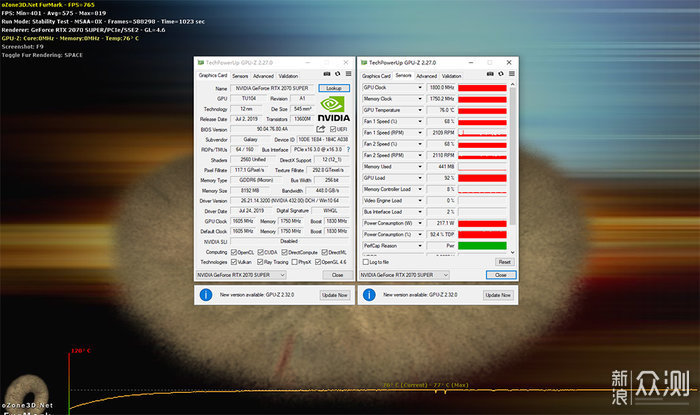The image size is (700, 415).
Task: Click the Driver Version field
Action: pyautogui.click(x=290, y=201)
